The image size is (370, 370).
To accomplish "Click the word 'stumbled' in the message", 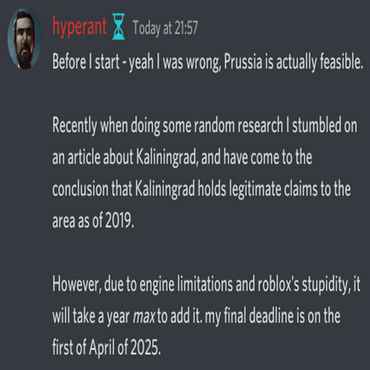I will click(316, 126).
